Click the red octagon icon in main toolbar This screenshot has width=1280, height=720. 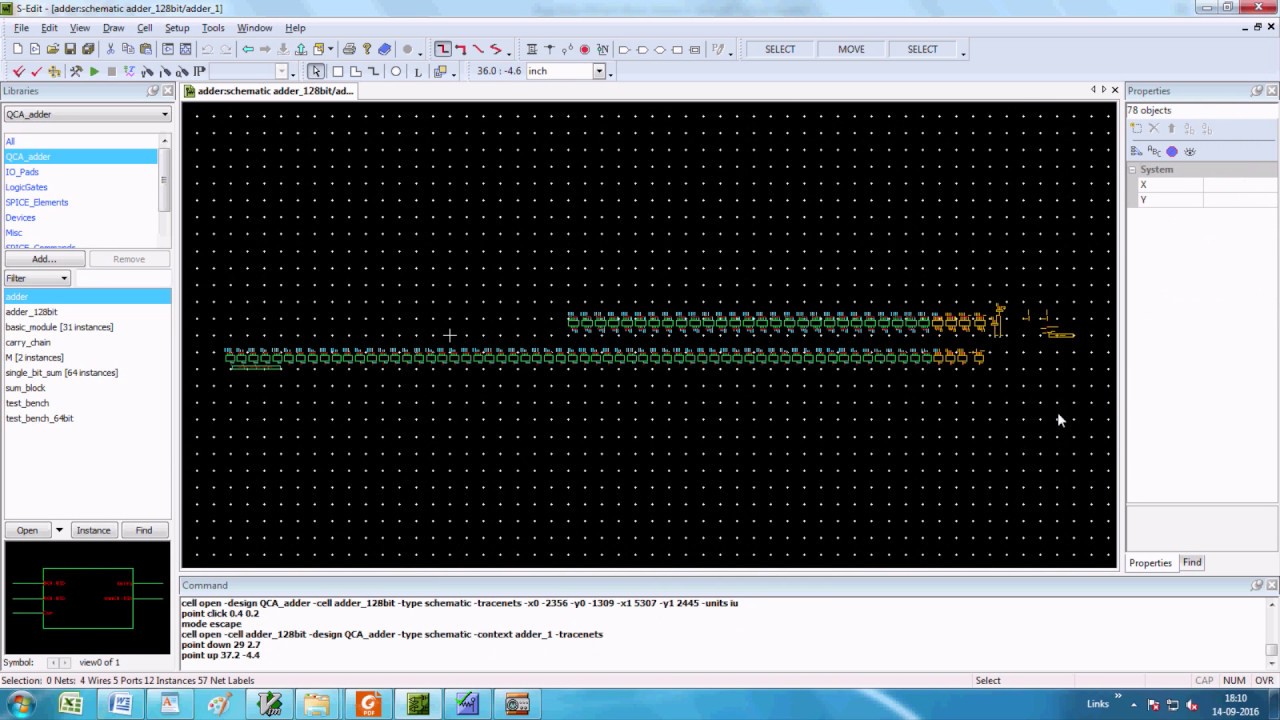point(585,49)
